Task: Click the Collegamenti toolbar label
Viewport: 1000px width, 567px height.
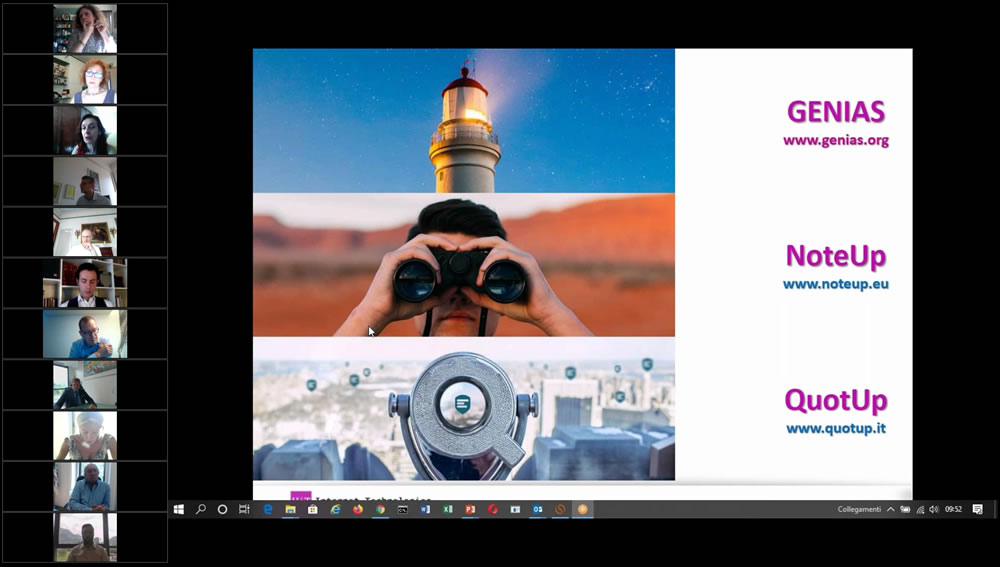Action: pyautogui.click(x=859, y=509)
